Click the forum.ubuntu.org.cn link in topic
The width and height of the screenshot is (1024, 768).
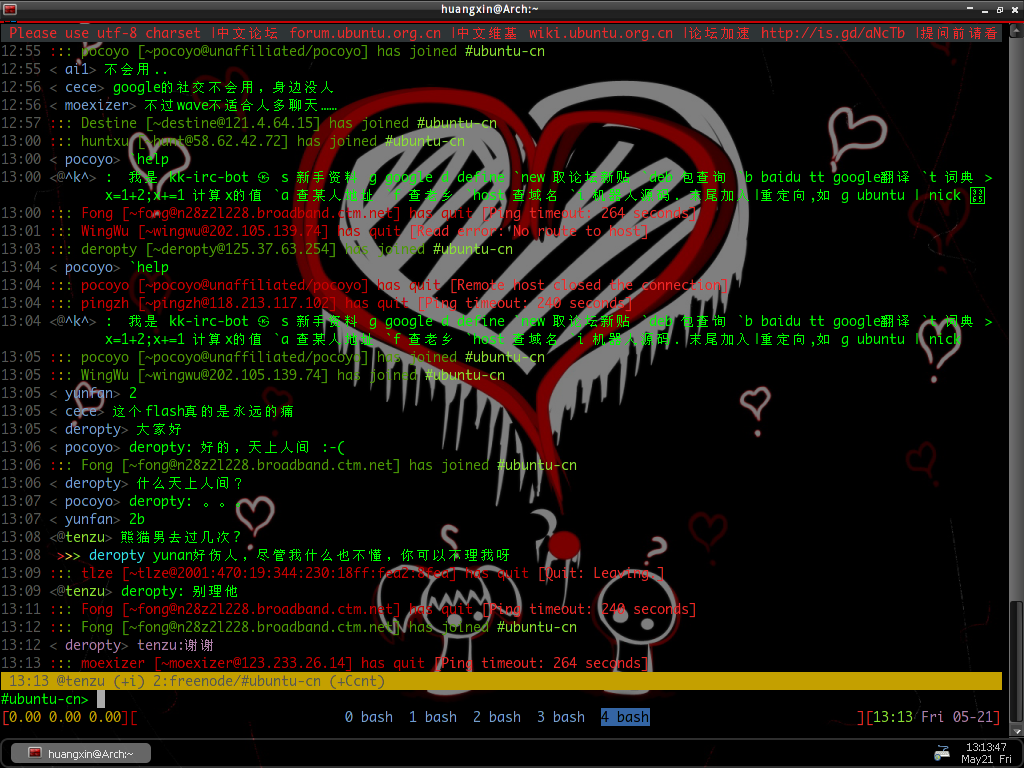(x=365, y=33)
